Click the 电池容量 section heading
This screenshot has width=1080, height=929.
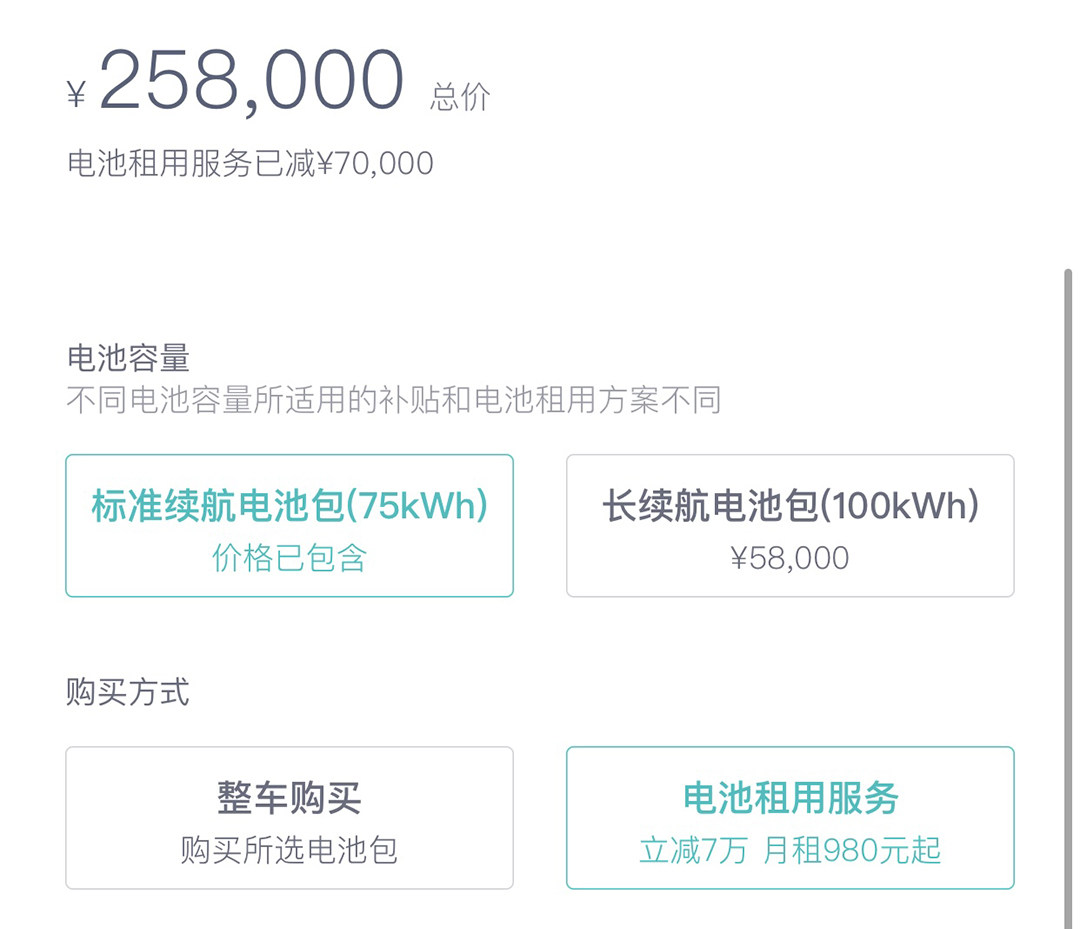pyautogui.click(x=128, y=357)
